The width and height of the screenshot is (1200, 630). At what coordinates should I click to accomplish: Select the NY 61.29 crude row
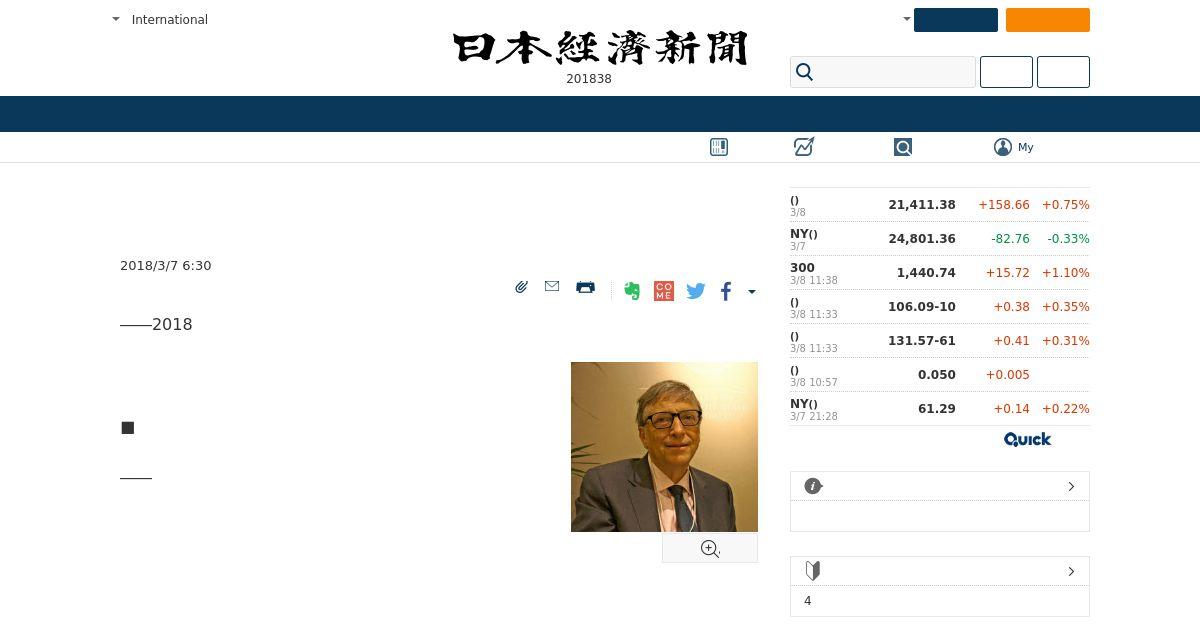[940, 409]
